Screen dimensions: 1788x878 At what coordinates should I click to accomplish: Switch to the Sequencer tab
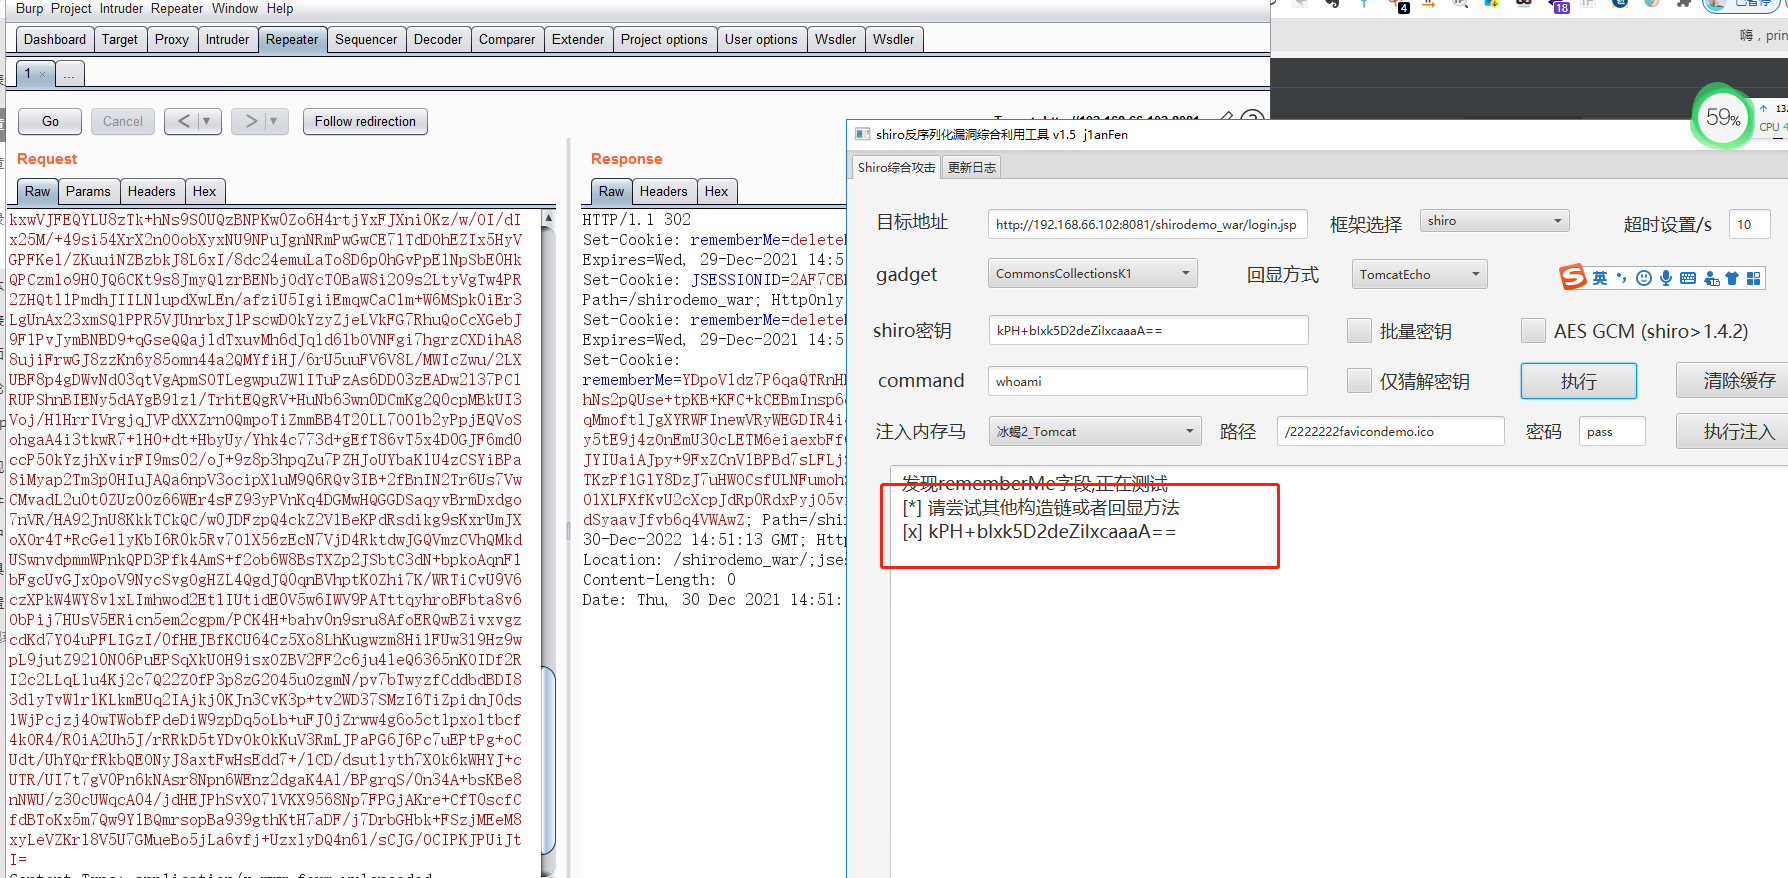(366, 39)
